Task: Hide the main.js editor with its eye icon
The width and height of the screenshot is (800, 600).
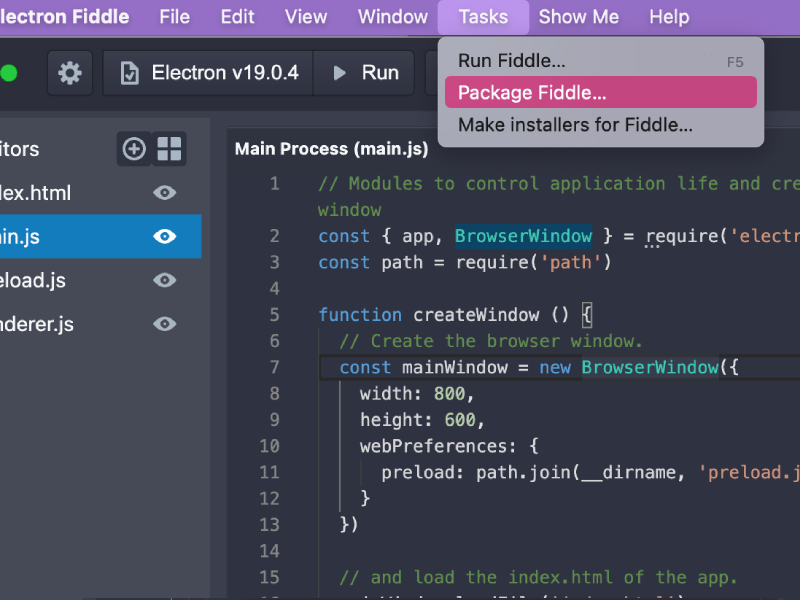Action: click(164, 237)
